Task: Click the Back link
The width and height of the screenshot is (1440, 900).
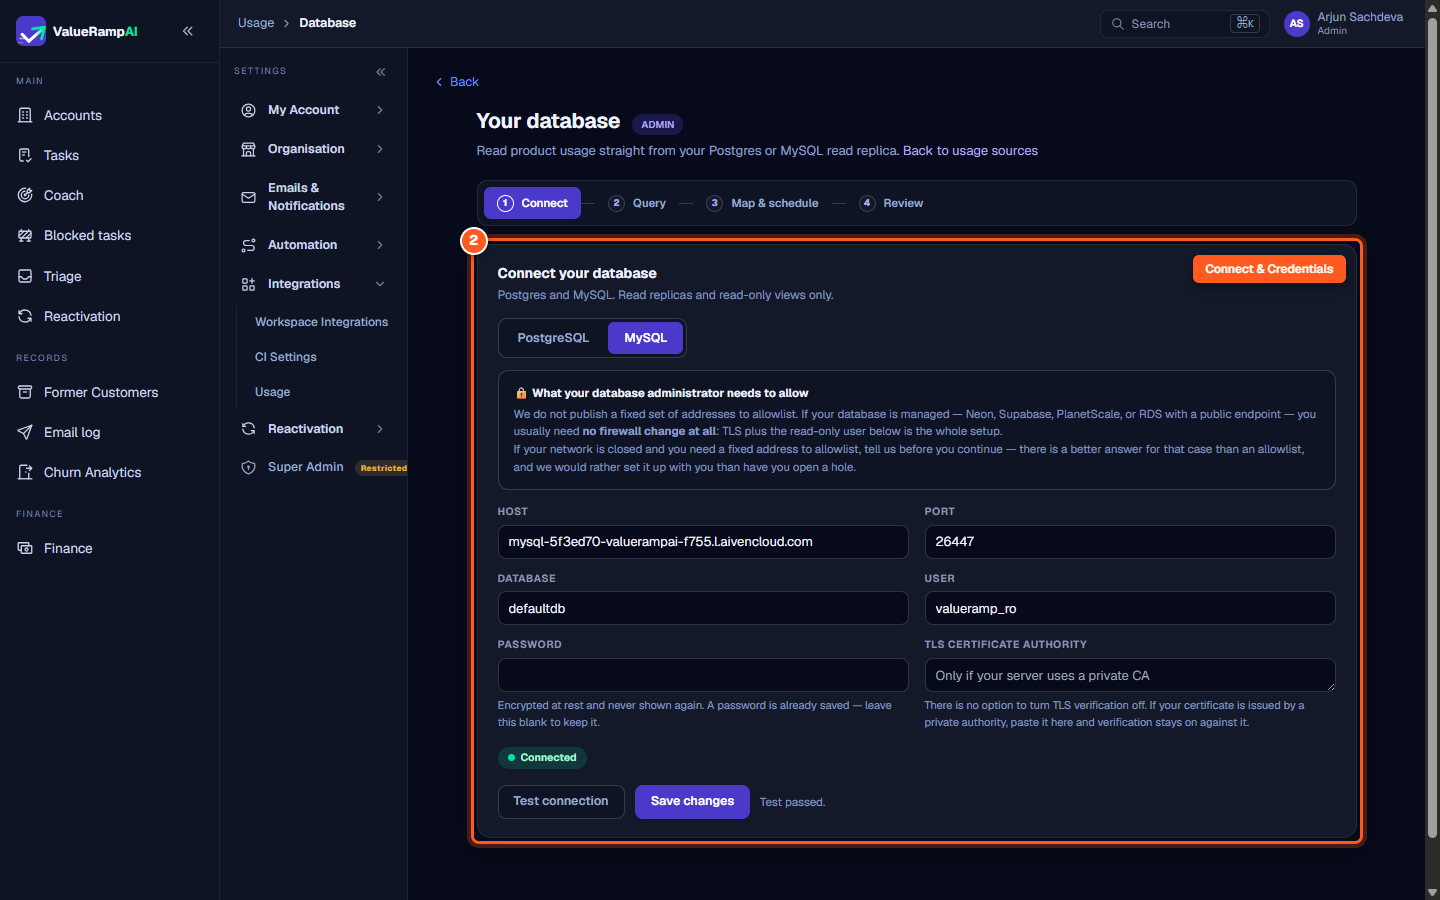Action: pos(457,82)
